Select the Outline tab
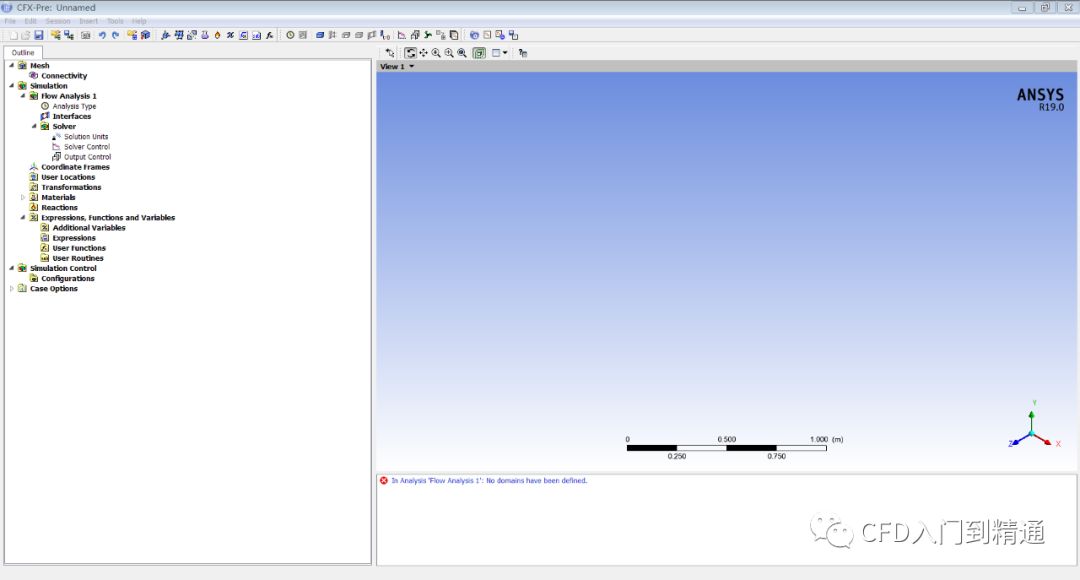This screenshot has height=580, width=1080. 23,52
